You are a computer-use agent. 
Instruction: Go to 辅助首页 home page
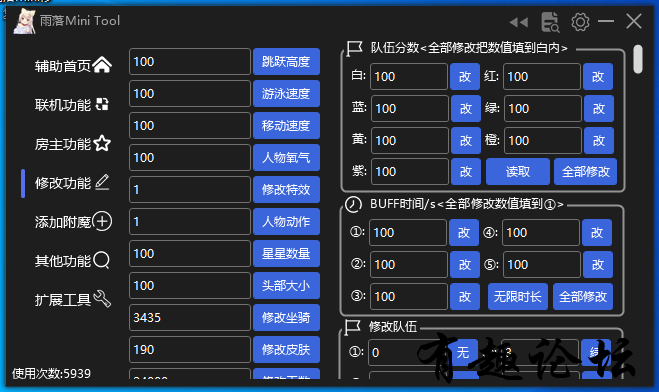click(x=73, y=65)
